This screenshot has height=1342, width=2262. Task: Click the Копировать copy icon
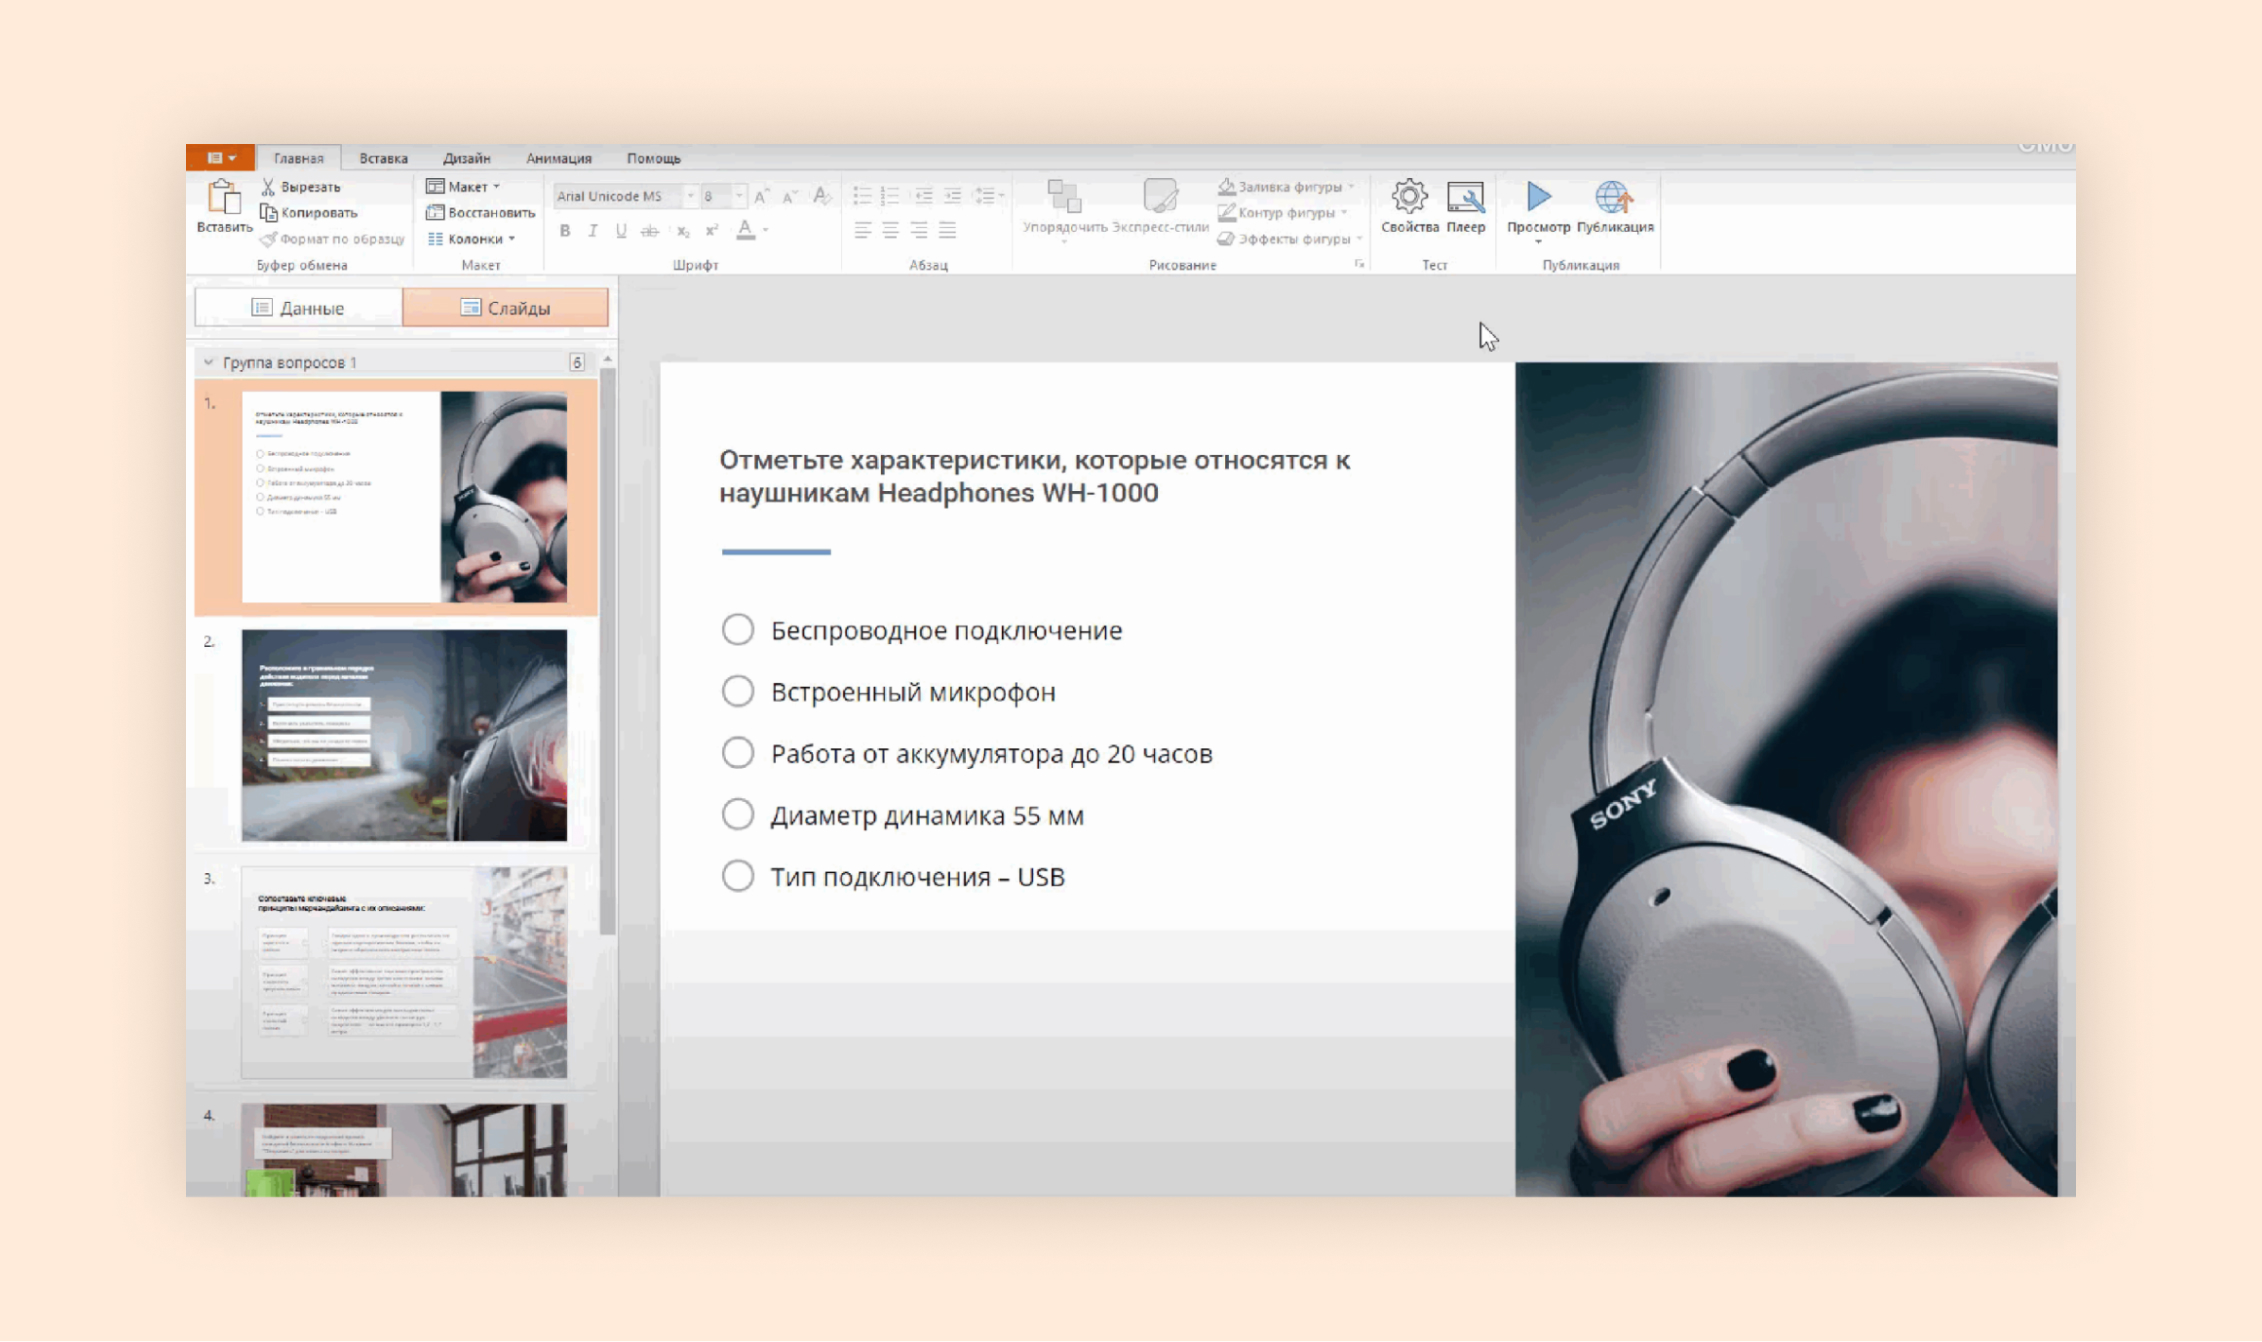[268, 213]
